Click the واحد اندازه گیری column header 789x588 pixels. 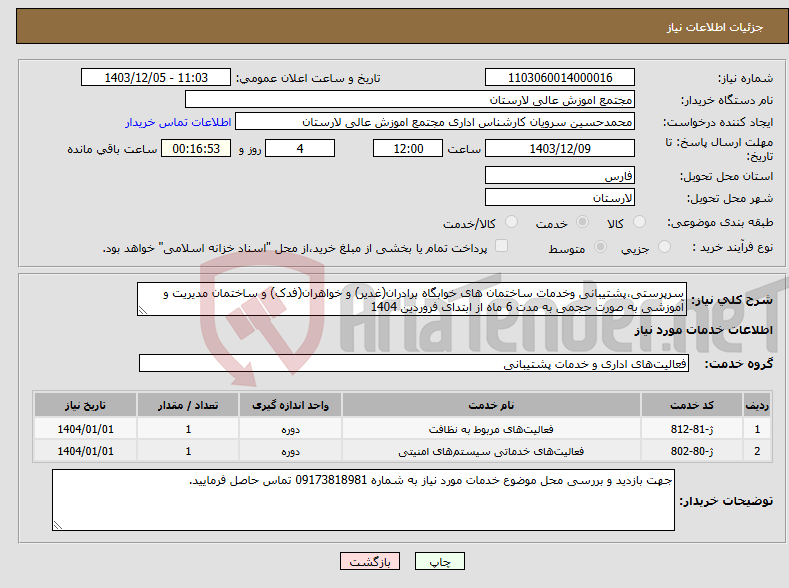(x=290, y=405)
